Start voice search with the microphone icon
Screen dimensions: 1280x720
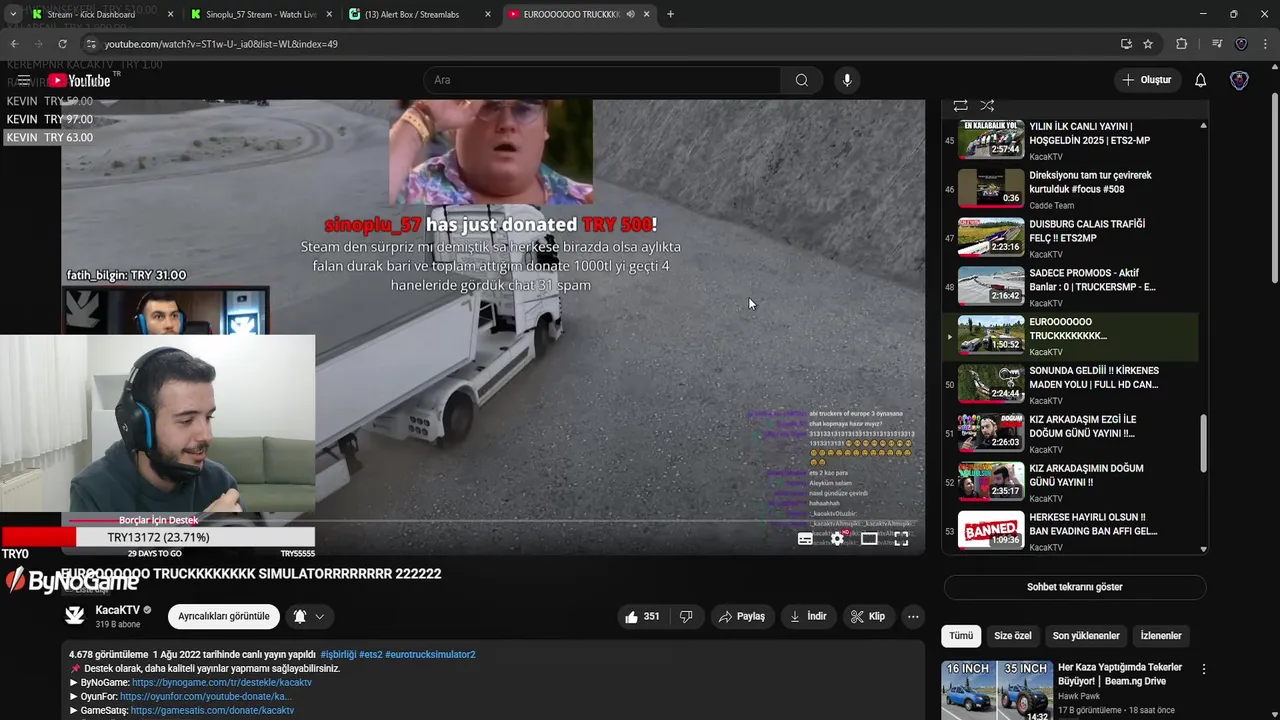click(x=847, y=80)
